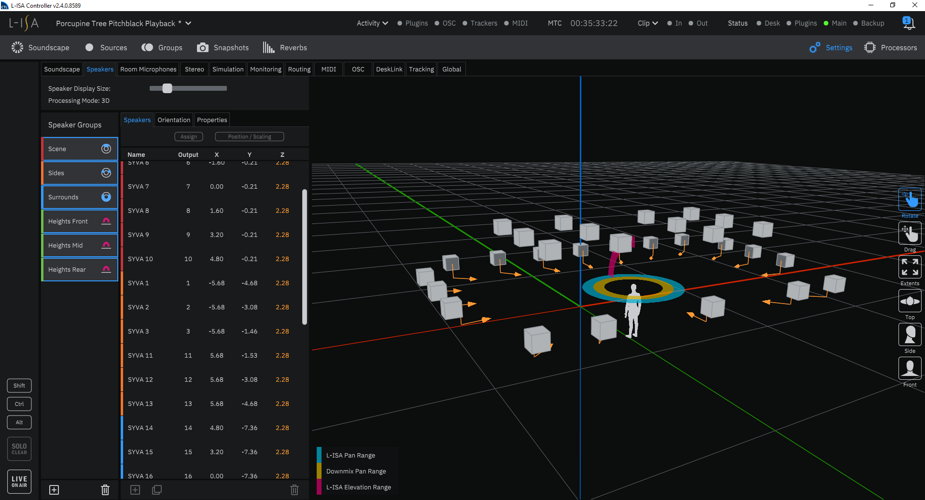Delete the selected speaker group
This screenshot has height=500, width=925.
[105, 489]
